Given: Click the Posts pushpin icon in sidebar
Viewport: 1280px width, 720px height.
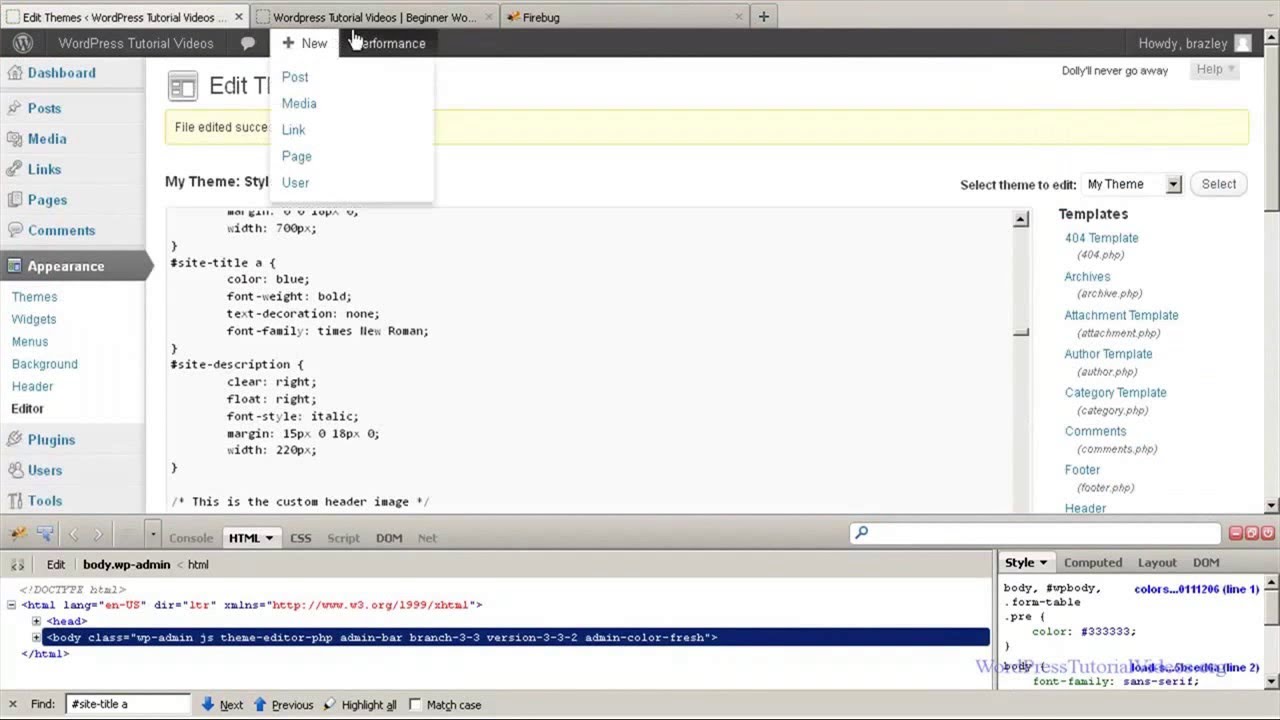Looking at the screenshot, I should [x=14, y=108].
